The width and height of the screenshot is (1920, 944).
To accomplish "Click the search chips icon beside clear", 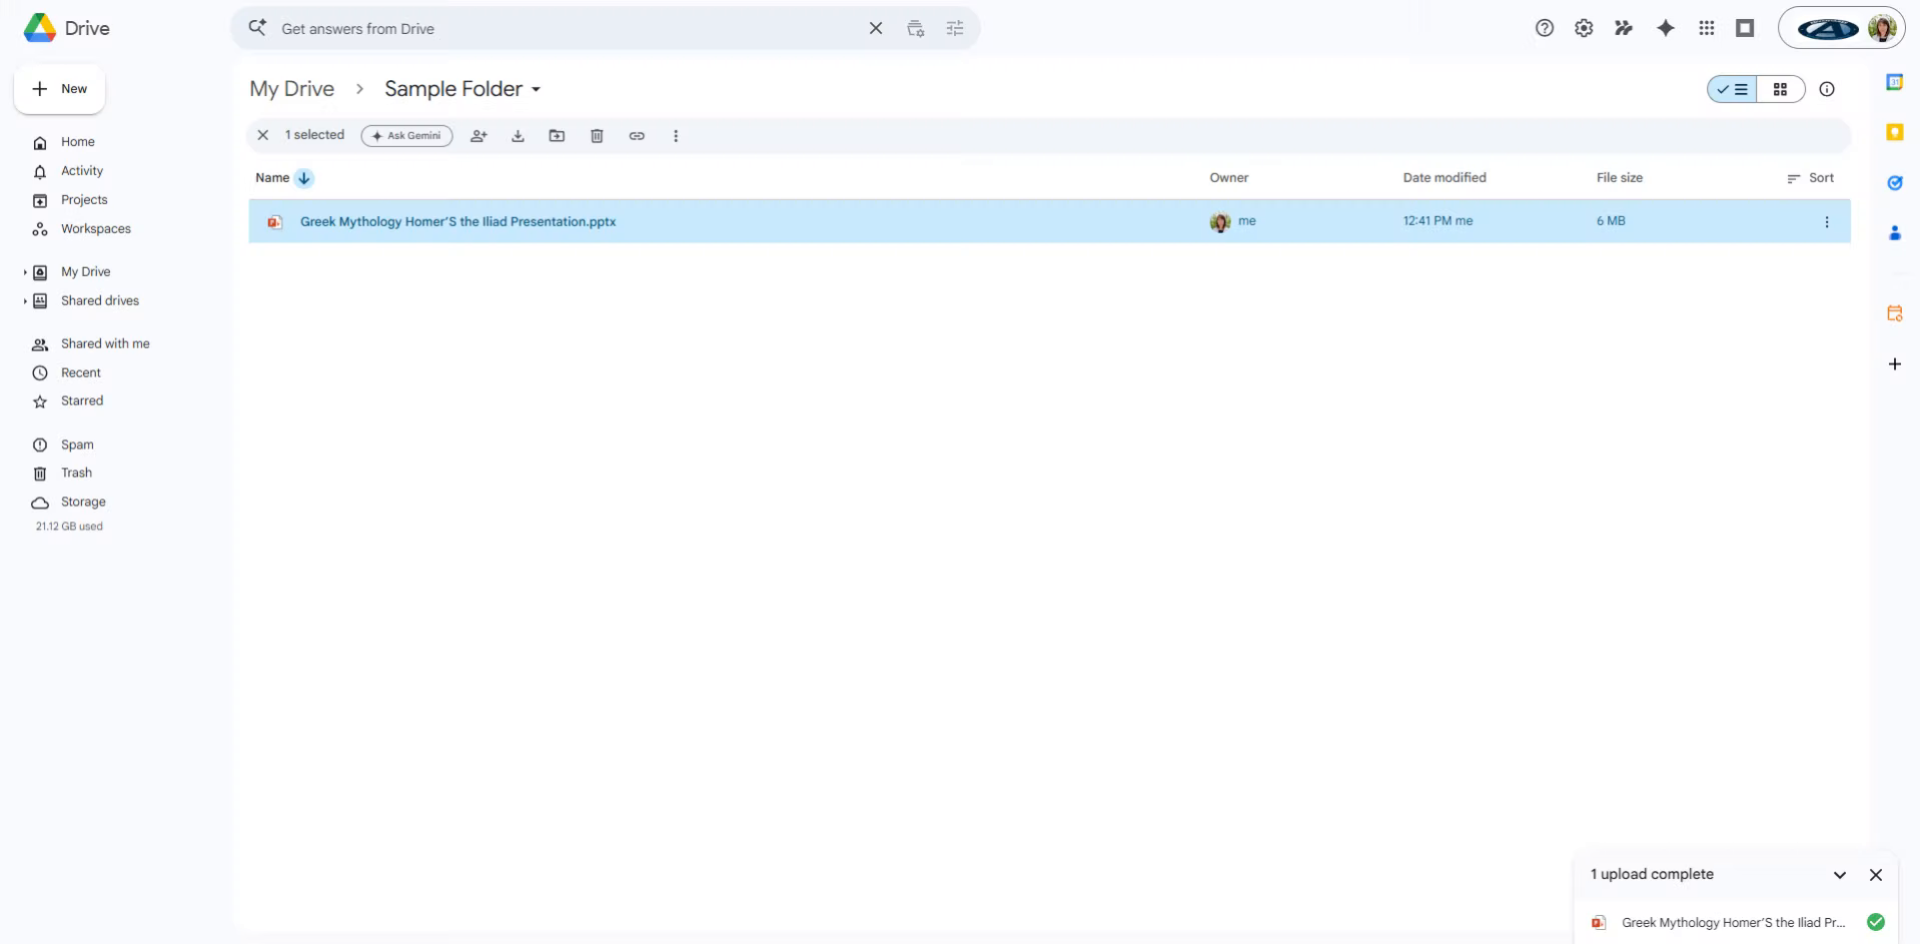I will click(x=915, y=28).
